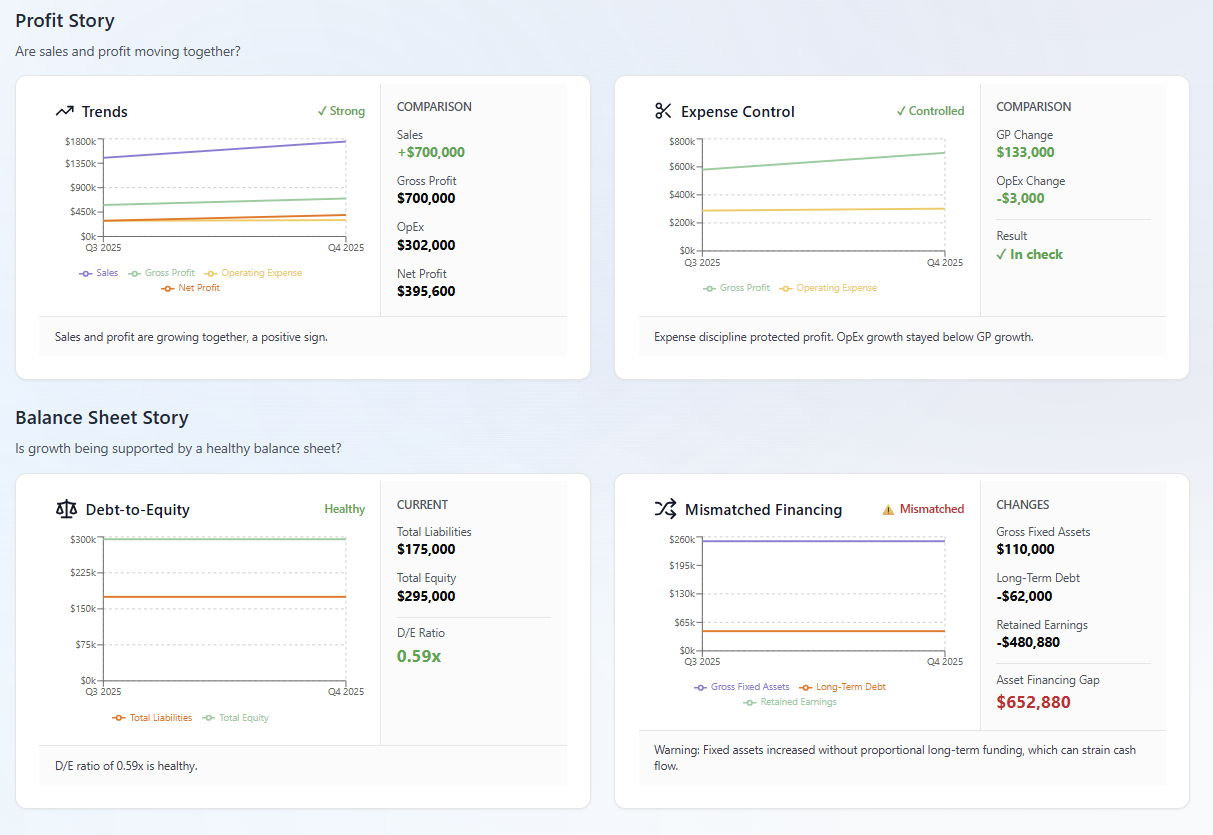Click the balance scales icon beside Debt-to-Equity
Viewport: 1213px width, 835px height.
(x=66, y=509)
